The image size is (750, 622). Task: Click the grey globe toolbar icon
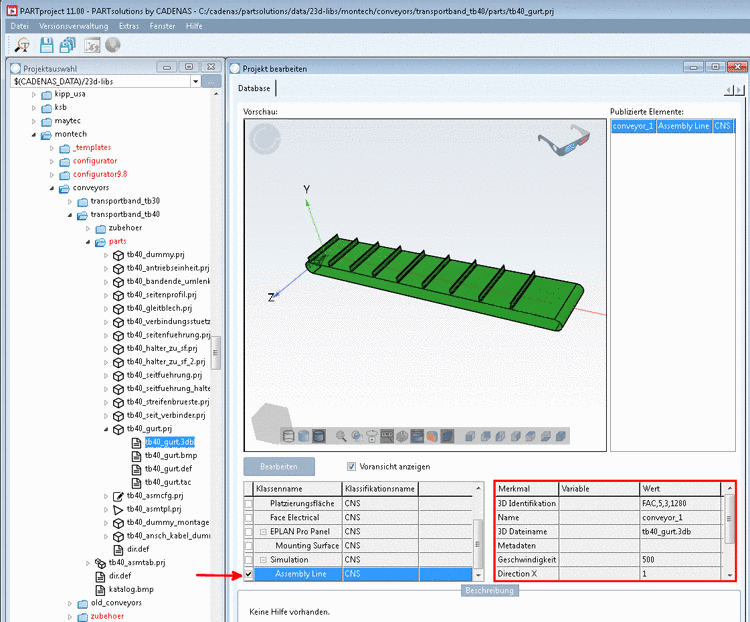(113, 45)
